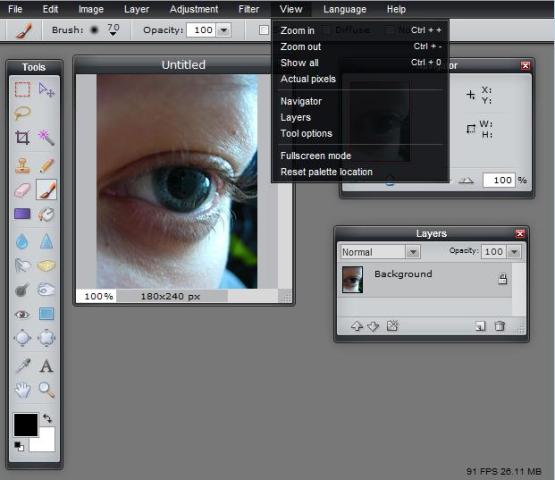Open the Layer menu

(x=136, y=9)
